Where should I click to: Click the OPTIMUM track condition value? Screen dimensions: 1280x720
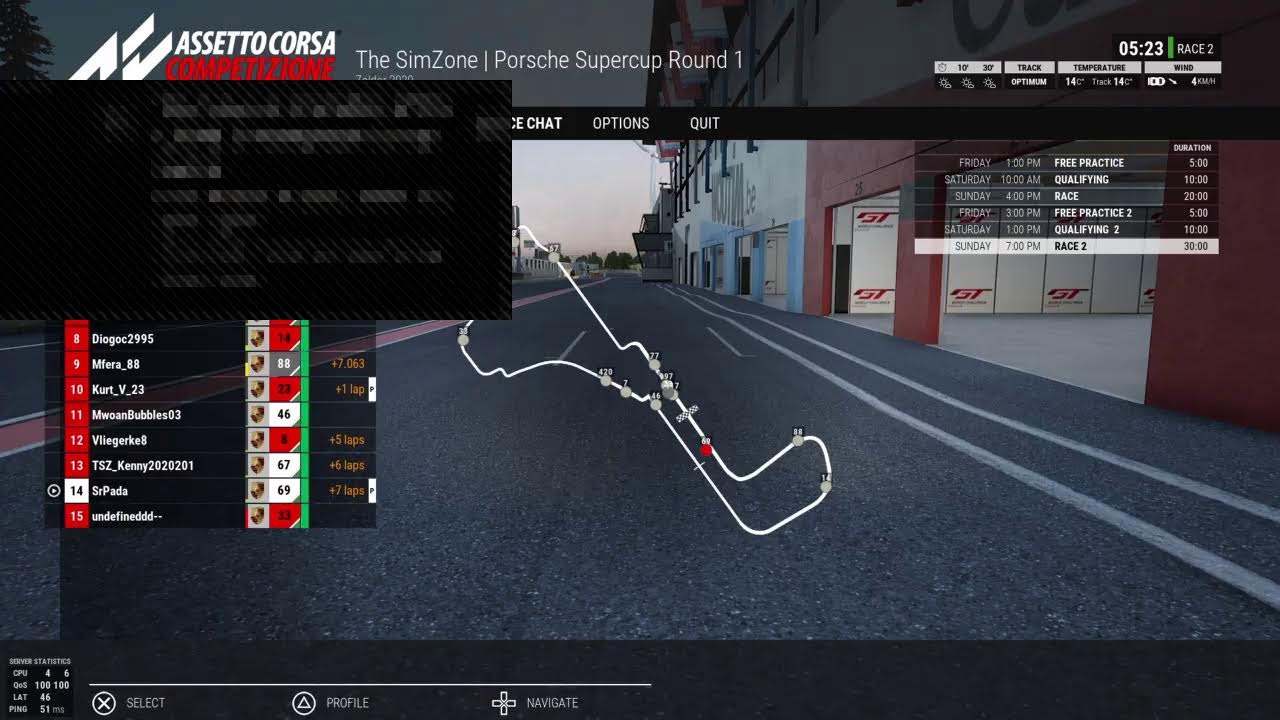point(1029,82)
